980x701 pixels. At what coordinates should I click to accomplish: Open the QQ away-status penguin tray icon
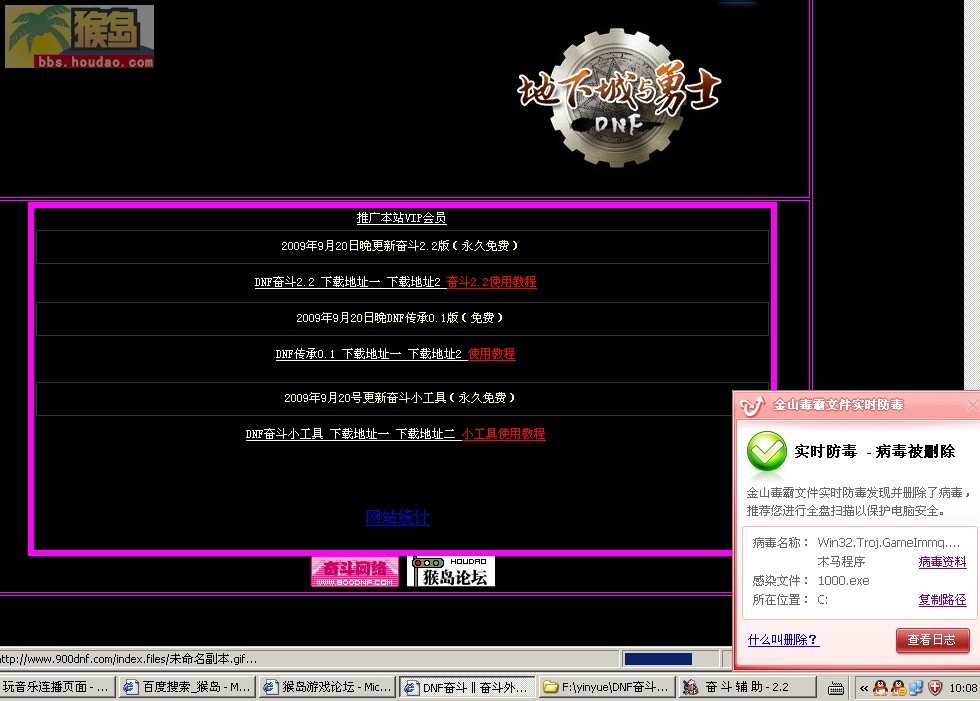tap(898, 688)
